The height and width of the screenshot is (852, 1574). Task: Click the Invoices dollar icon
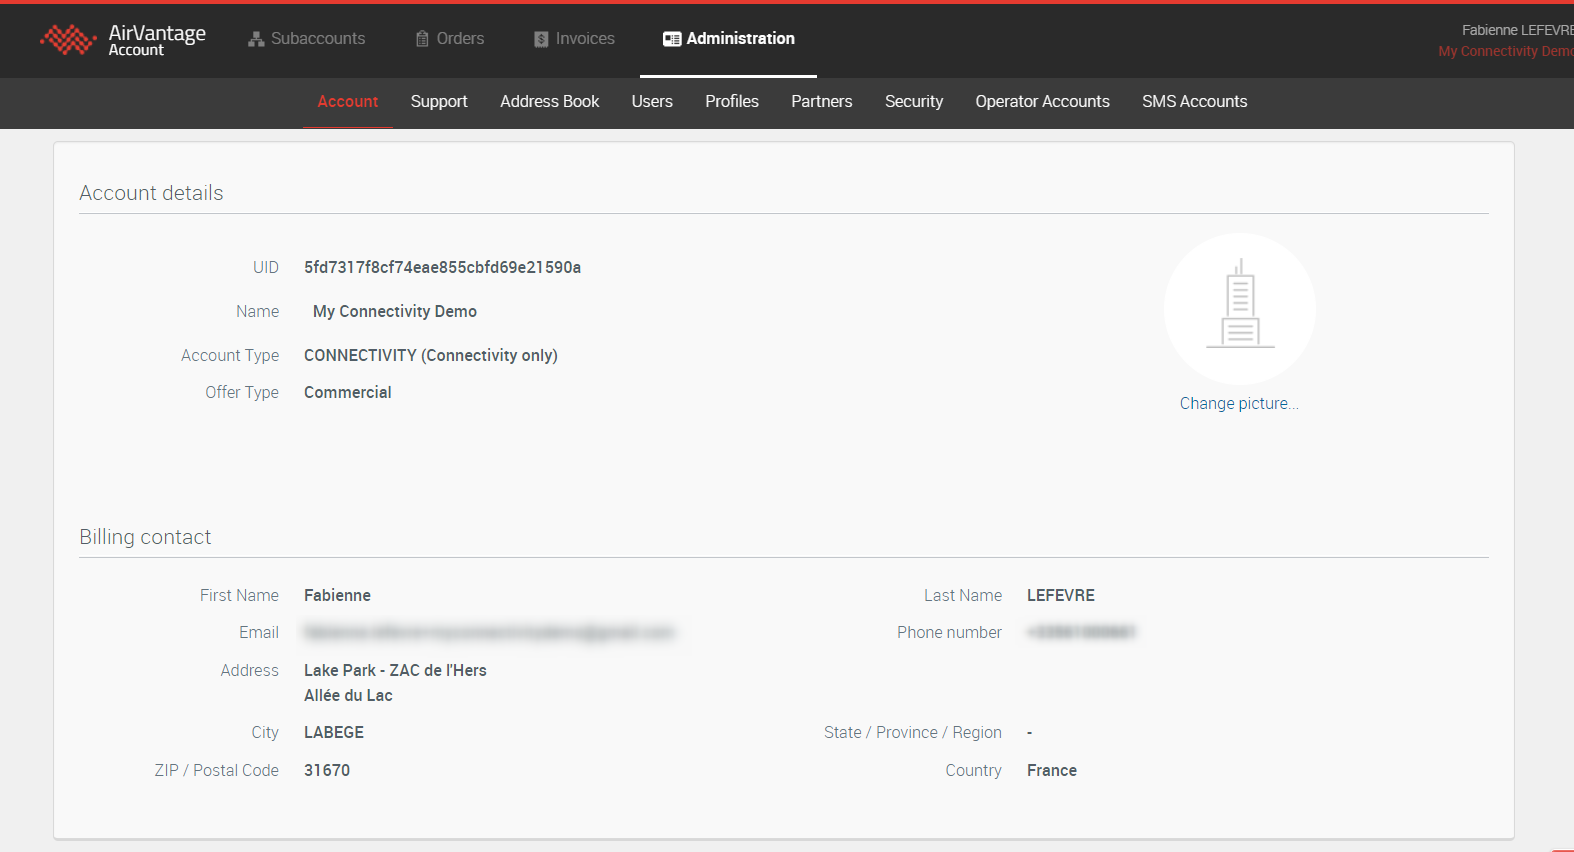pyautogui.click(x=541, y=39)
